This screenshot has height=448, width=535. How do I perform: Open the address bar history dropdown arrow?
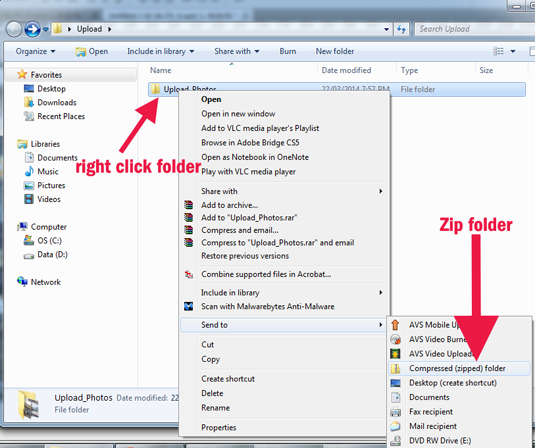tap(386, 29)
